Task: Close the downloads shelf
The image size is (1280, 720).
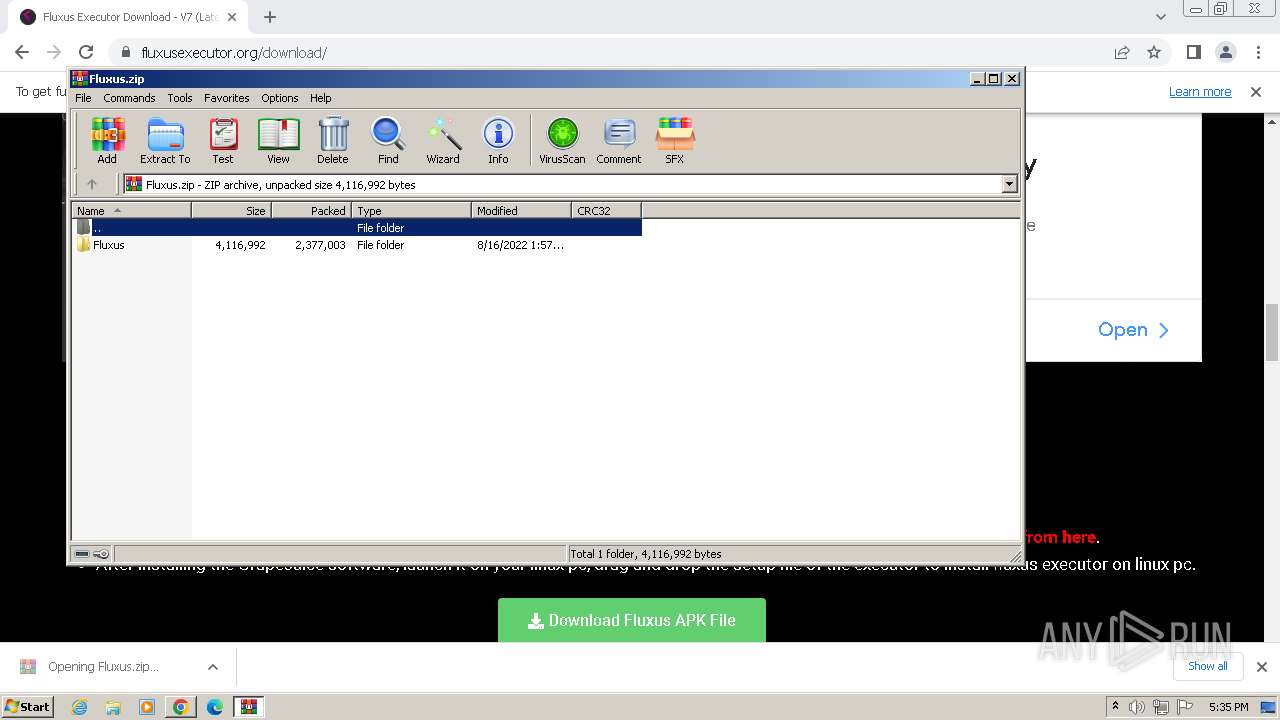Action: (x=1261, y=667)
